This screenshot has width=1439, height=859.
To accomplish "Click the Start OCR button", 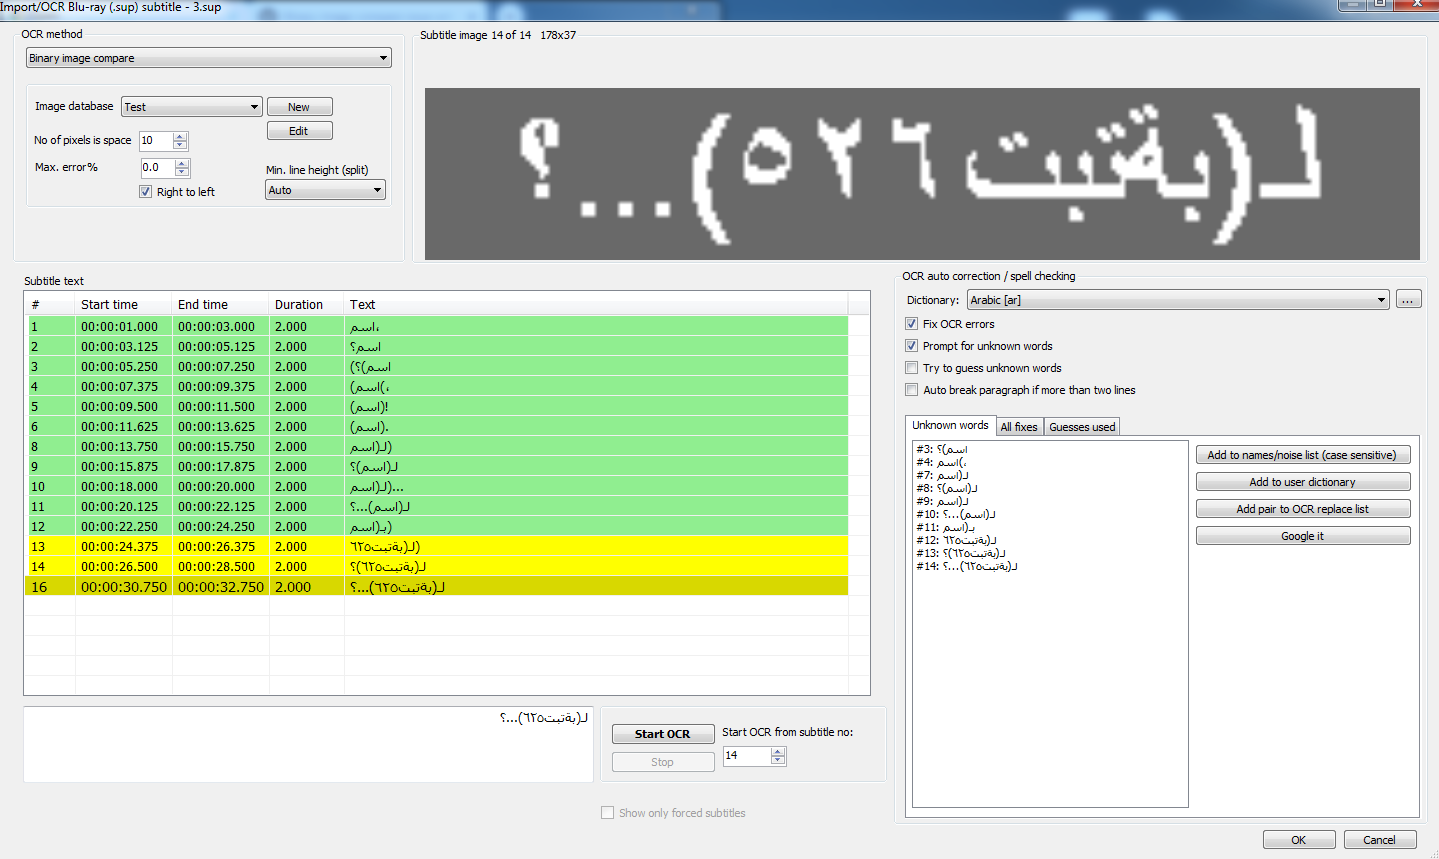I will tap(662, 734).
